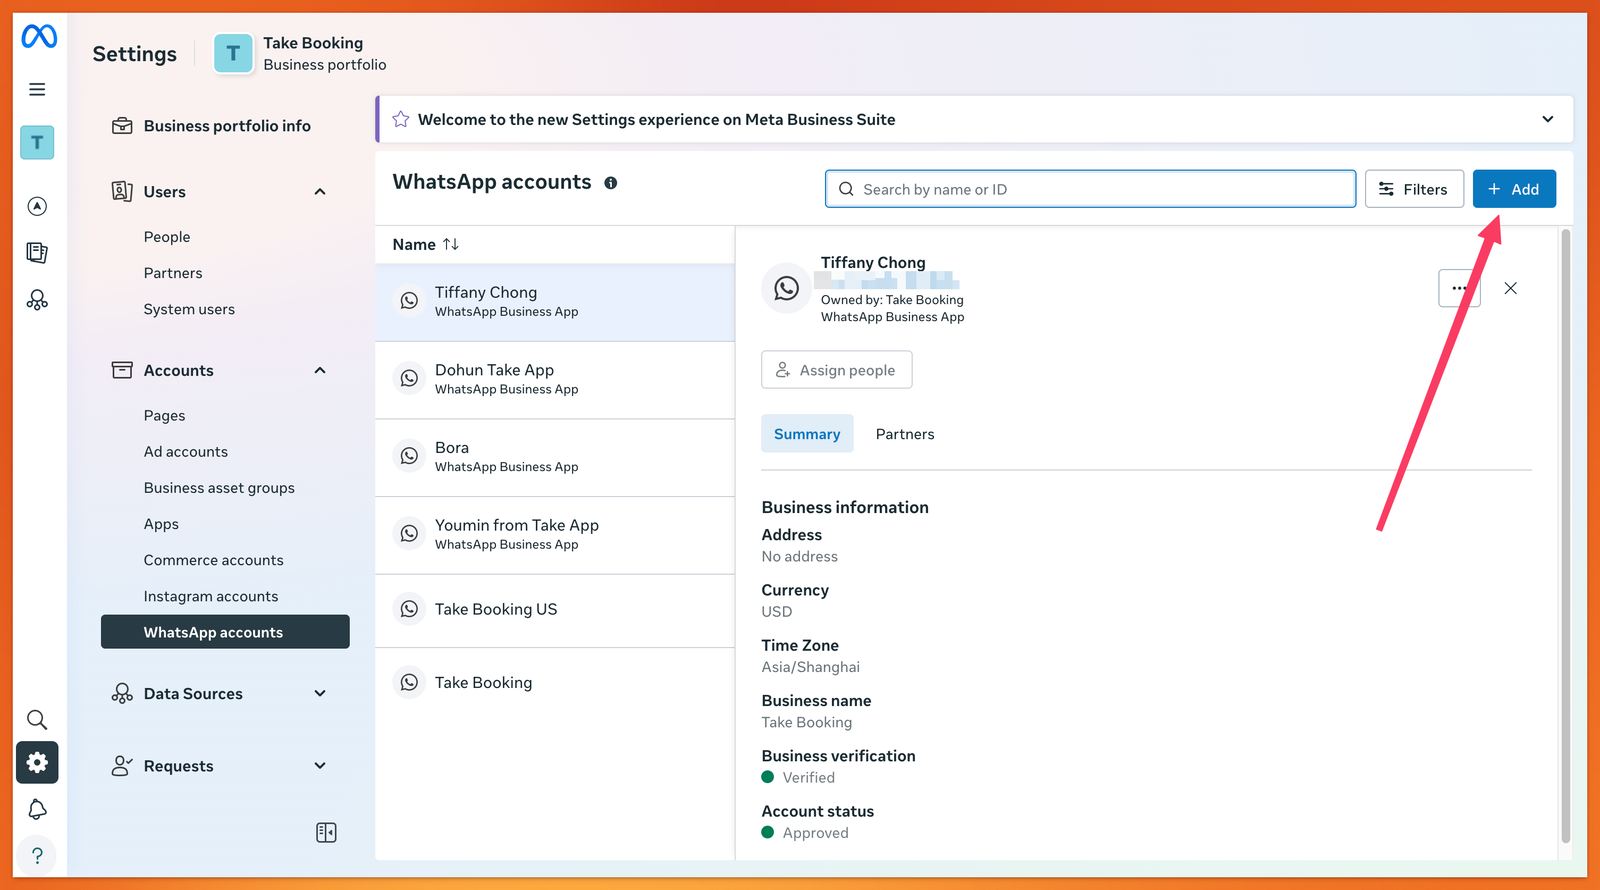The image size is (1600, 890).
Task: Click Assign people button
Action: pos(837,370)
